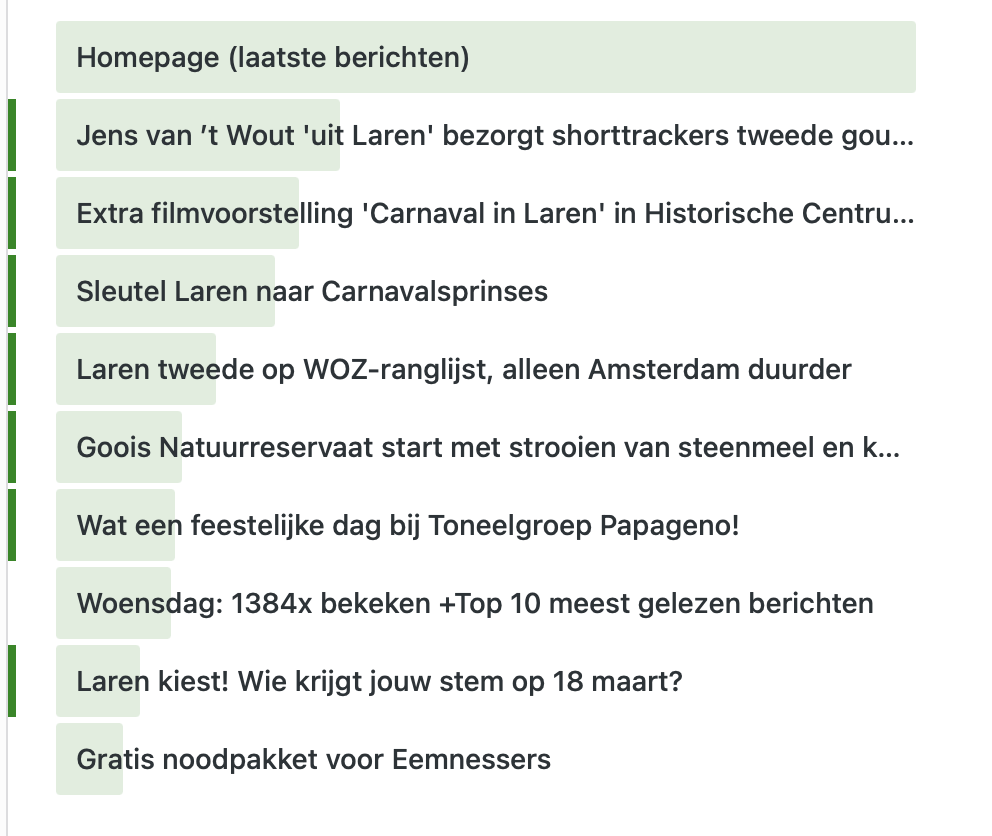Open the Homepage (laatste berichten) entry
The image size is (992, 836).
(x=273, y=57)
